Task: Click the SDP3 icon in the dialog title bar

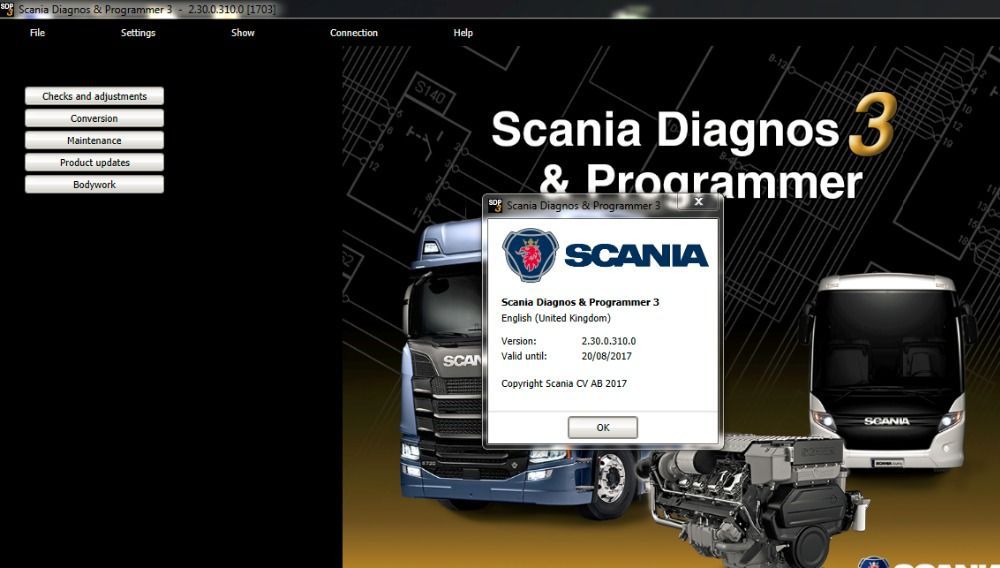Action: pyautogui.click(x=494, y=205)
